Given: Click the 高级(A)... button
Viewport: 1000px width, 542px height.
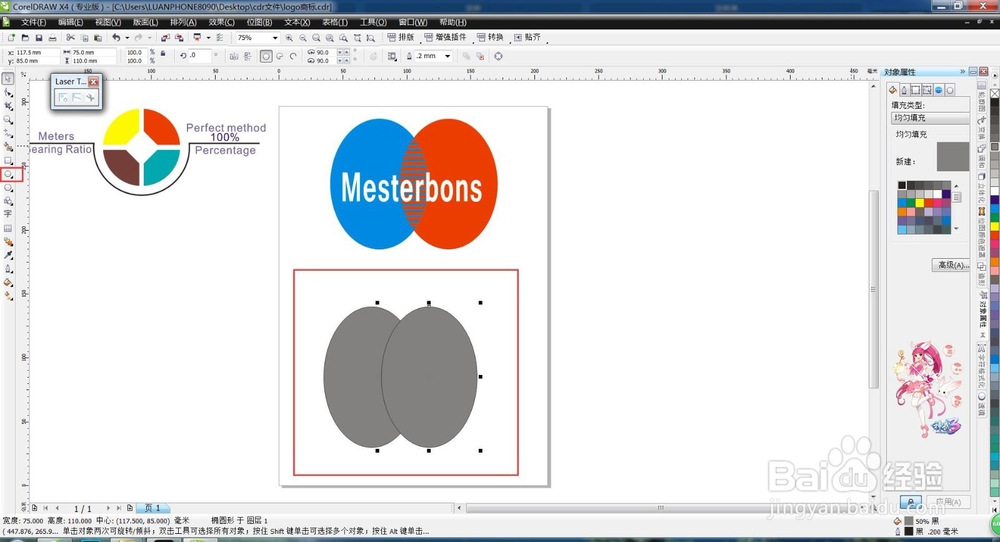Looking at the screenshot, I should click(951, 265).
